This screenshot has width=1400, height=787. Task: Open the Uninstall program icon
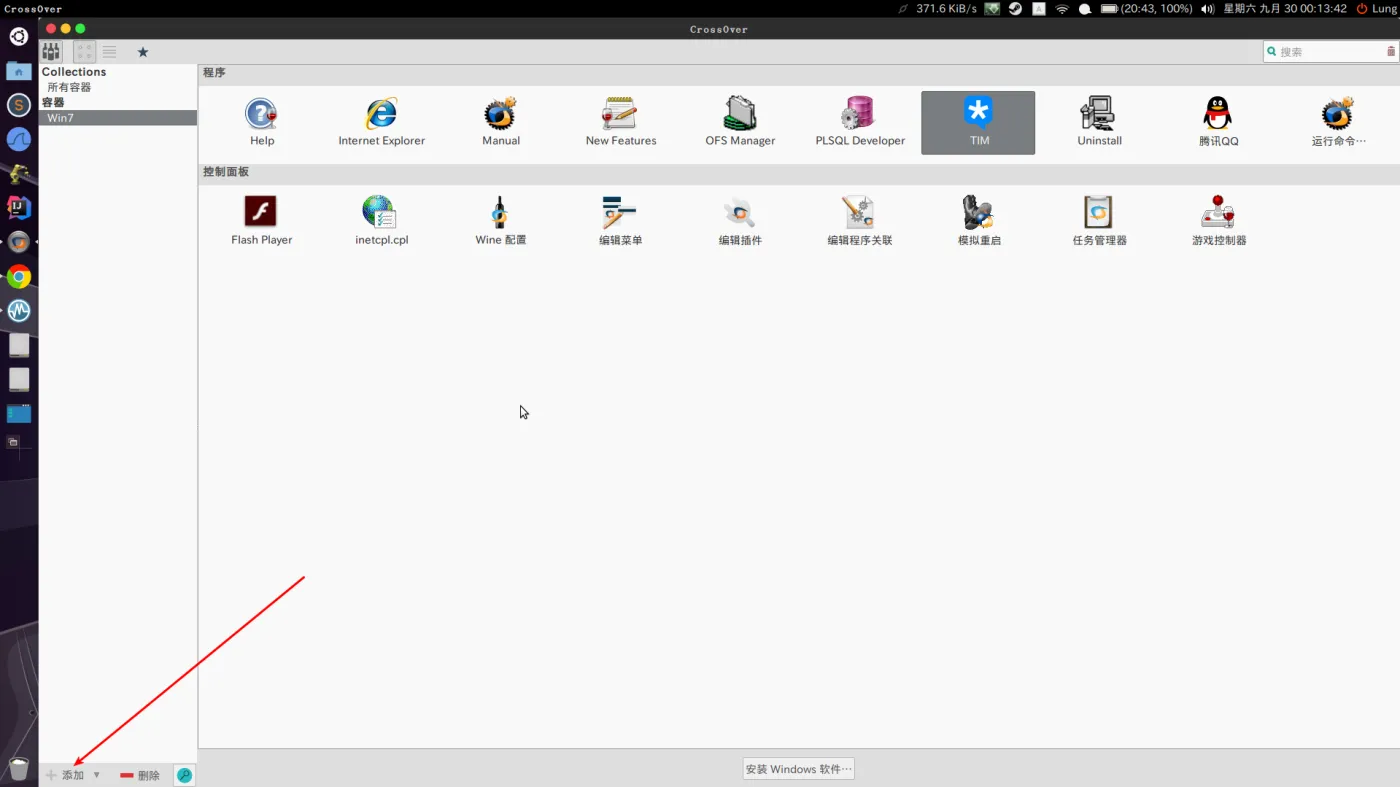(1099, 122)
